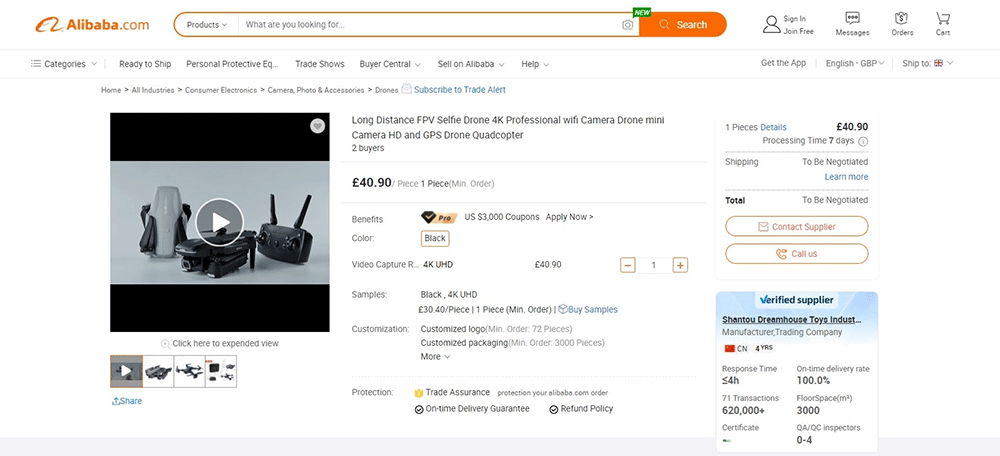
Task: Open the Categories menu
Action: (64, 64)
